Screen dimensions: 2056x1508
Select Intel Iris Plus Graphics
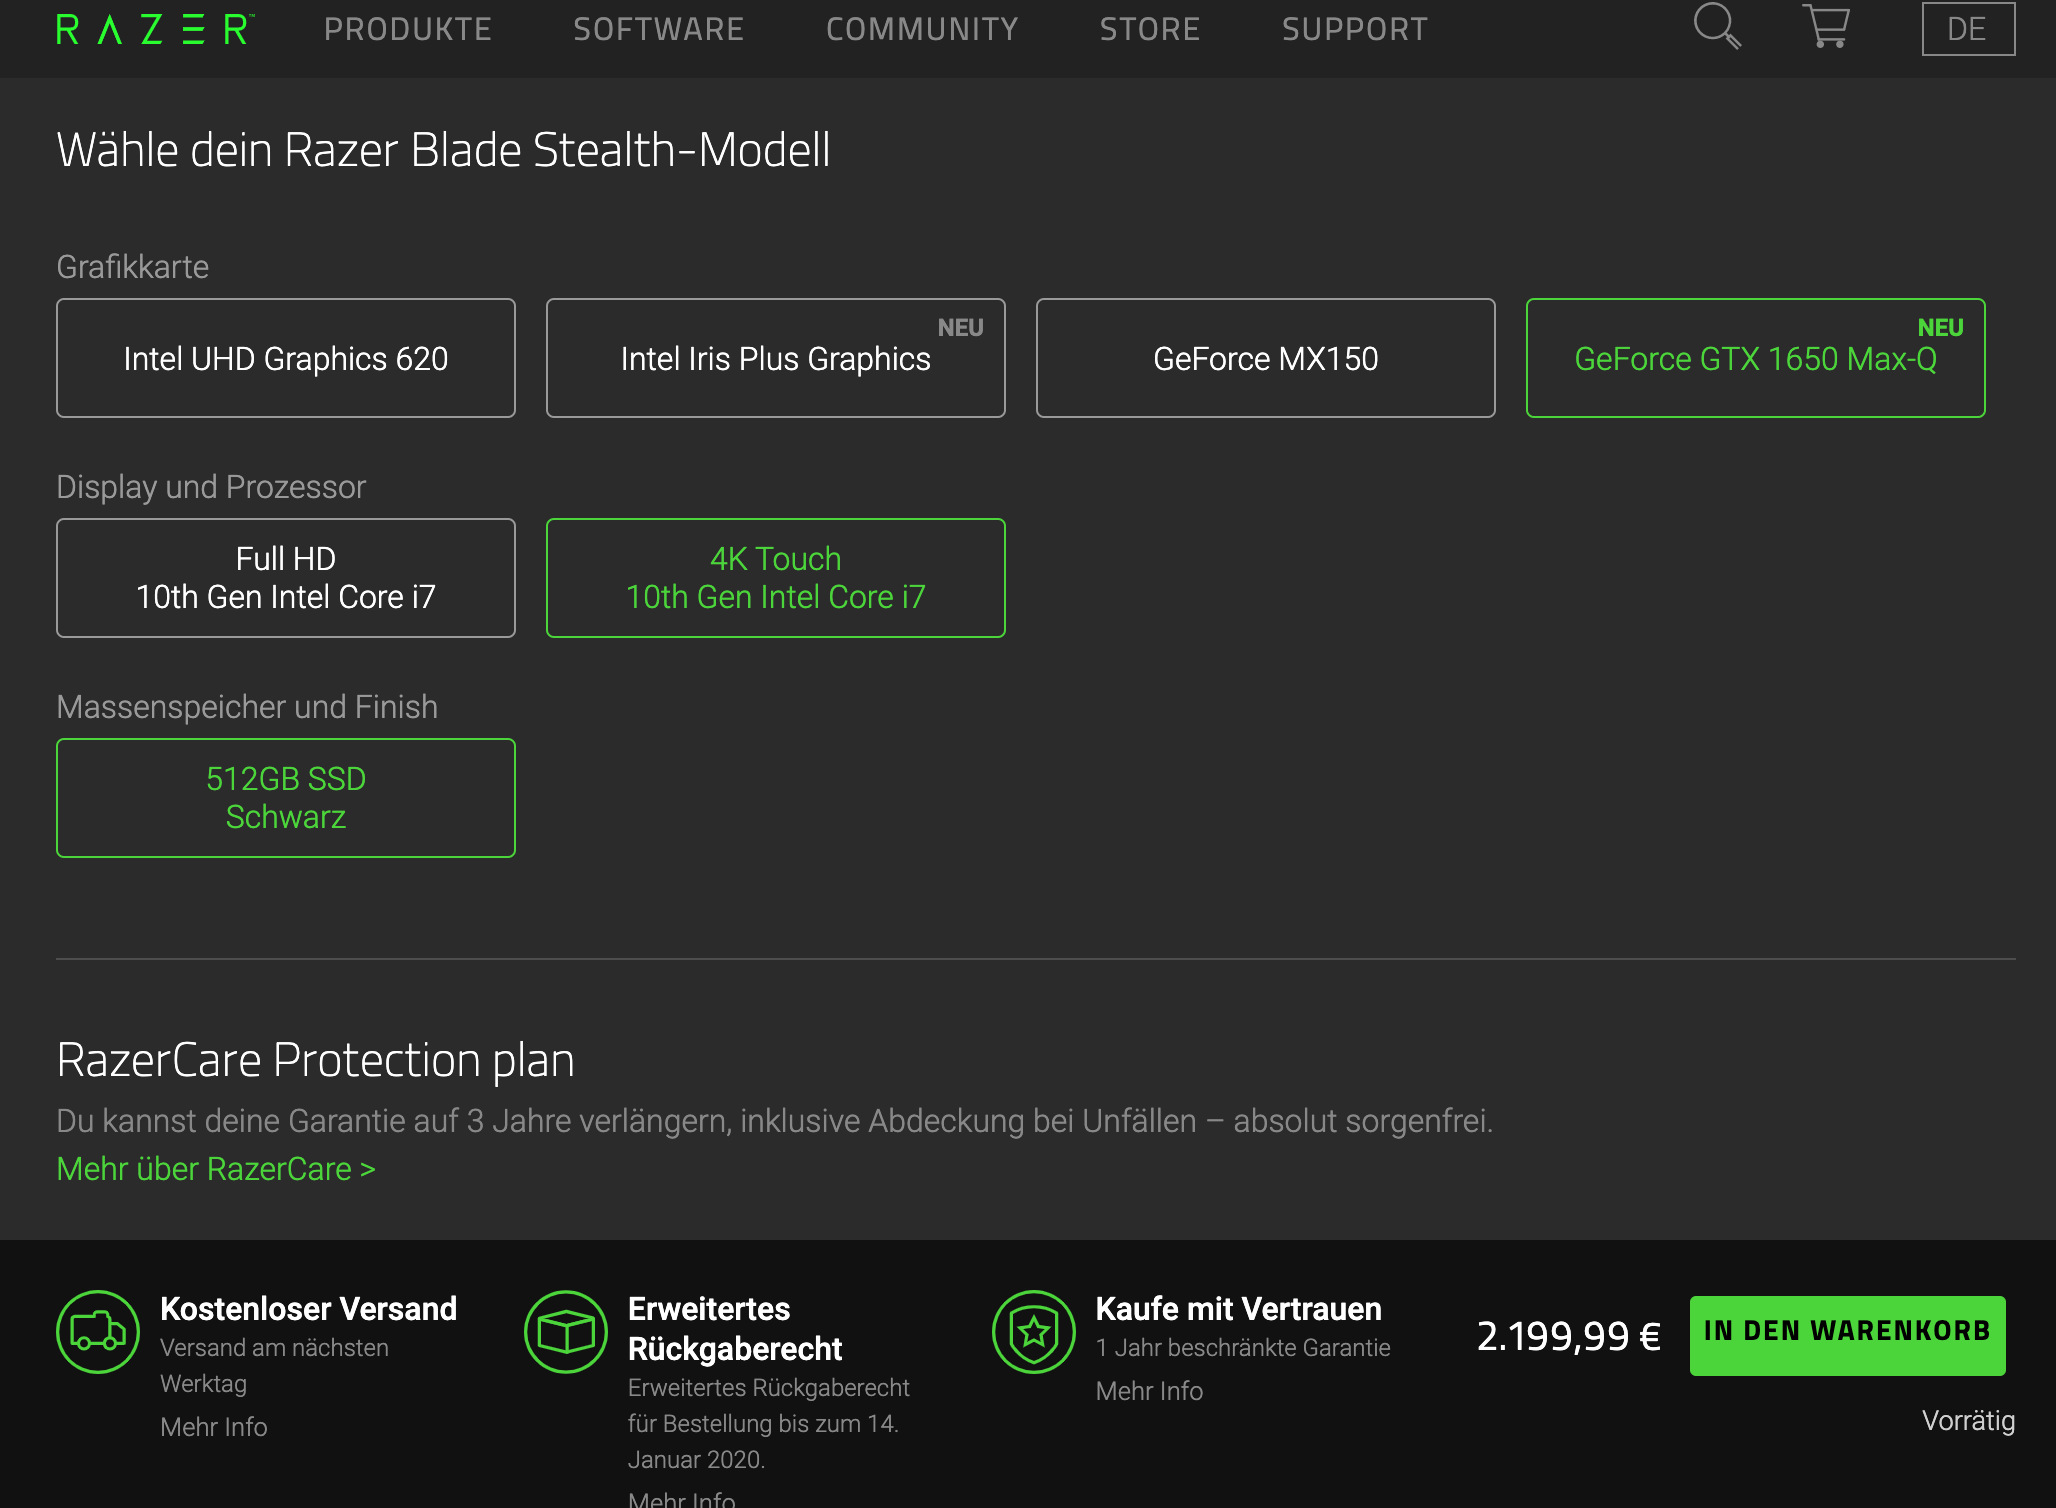point(775,357)
